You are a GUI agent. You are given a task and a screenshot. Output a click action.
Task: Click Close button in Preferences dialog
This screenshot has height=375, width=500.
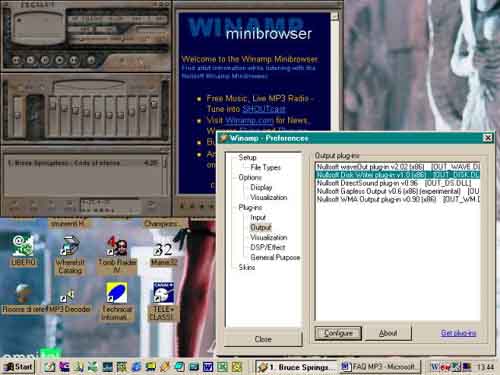coord(263,339)
